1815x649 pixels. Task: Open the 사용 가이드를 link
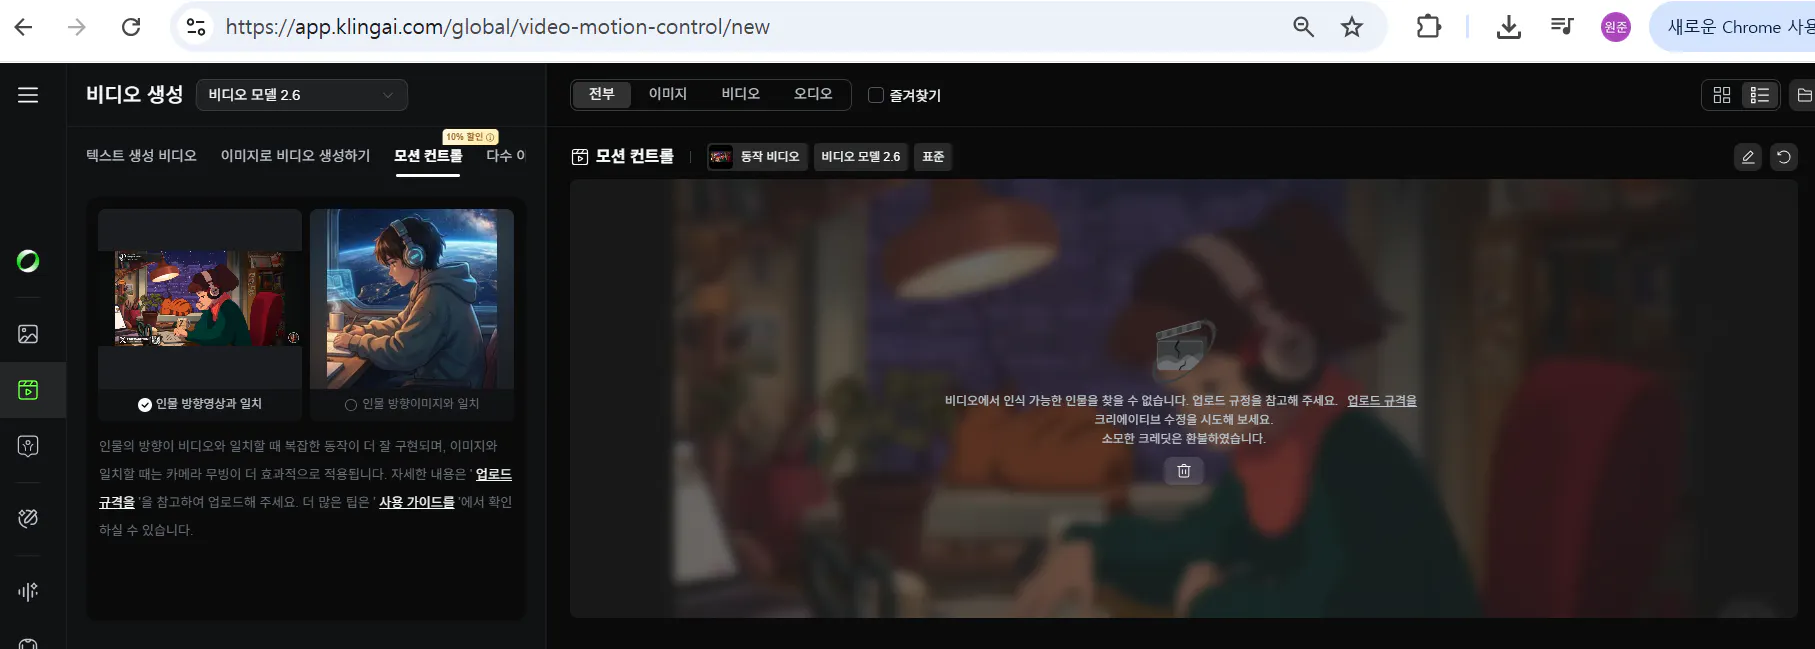point(416,502)
